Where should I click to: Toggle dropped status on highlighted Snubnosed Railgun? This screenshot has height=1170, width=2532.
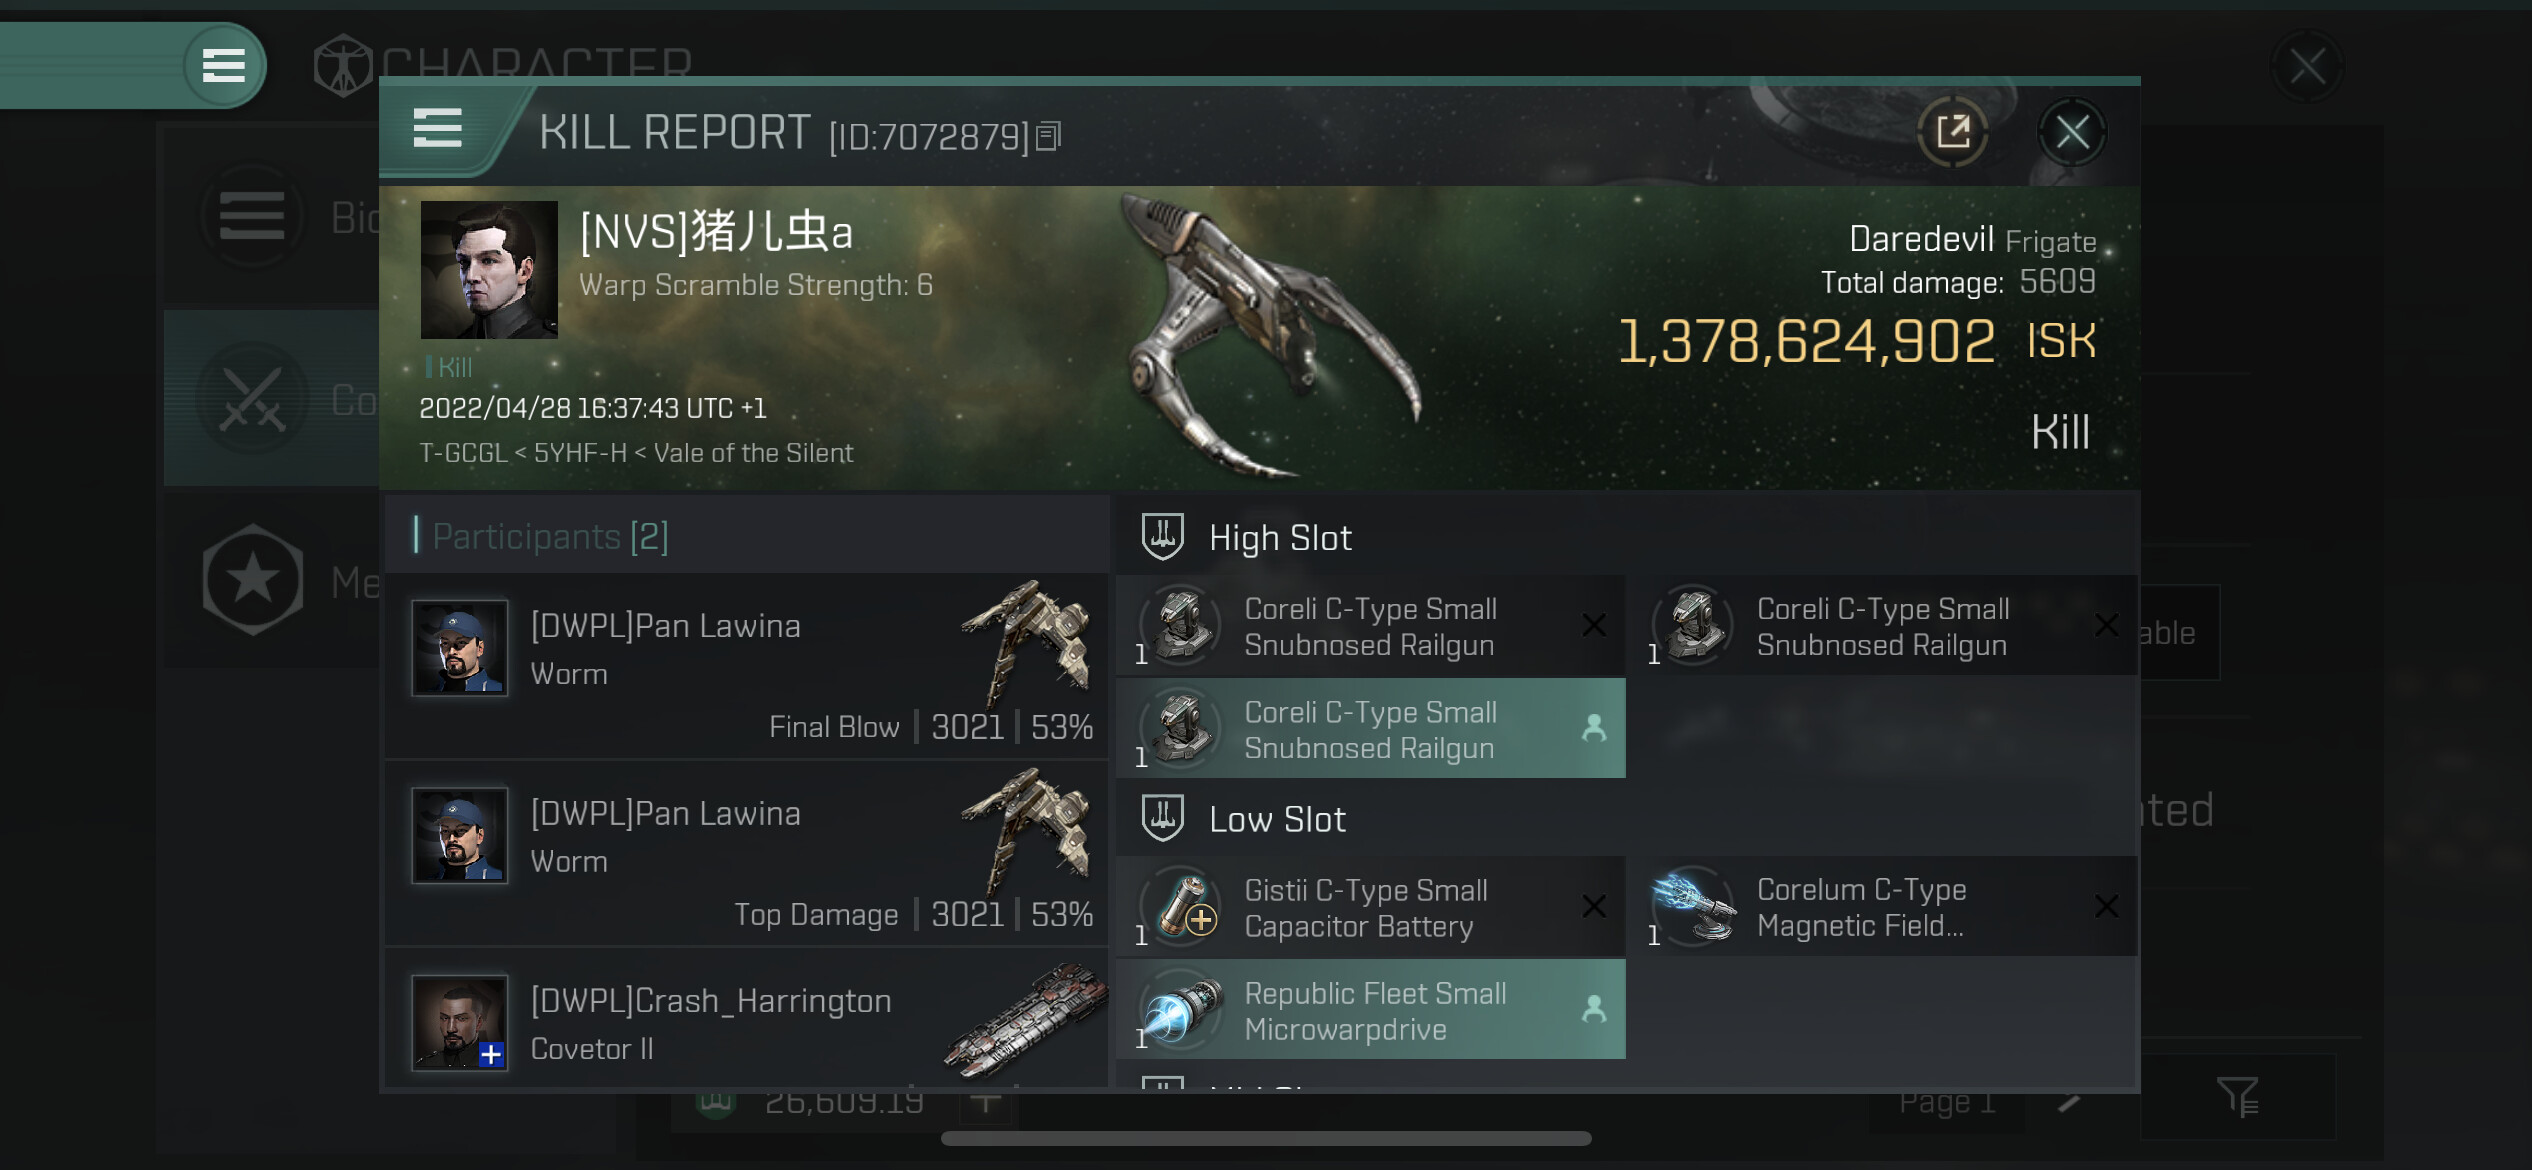tap(1594, 728)
